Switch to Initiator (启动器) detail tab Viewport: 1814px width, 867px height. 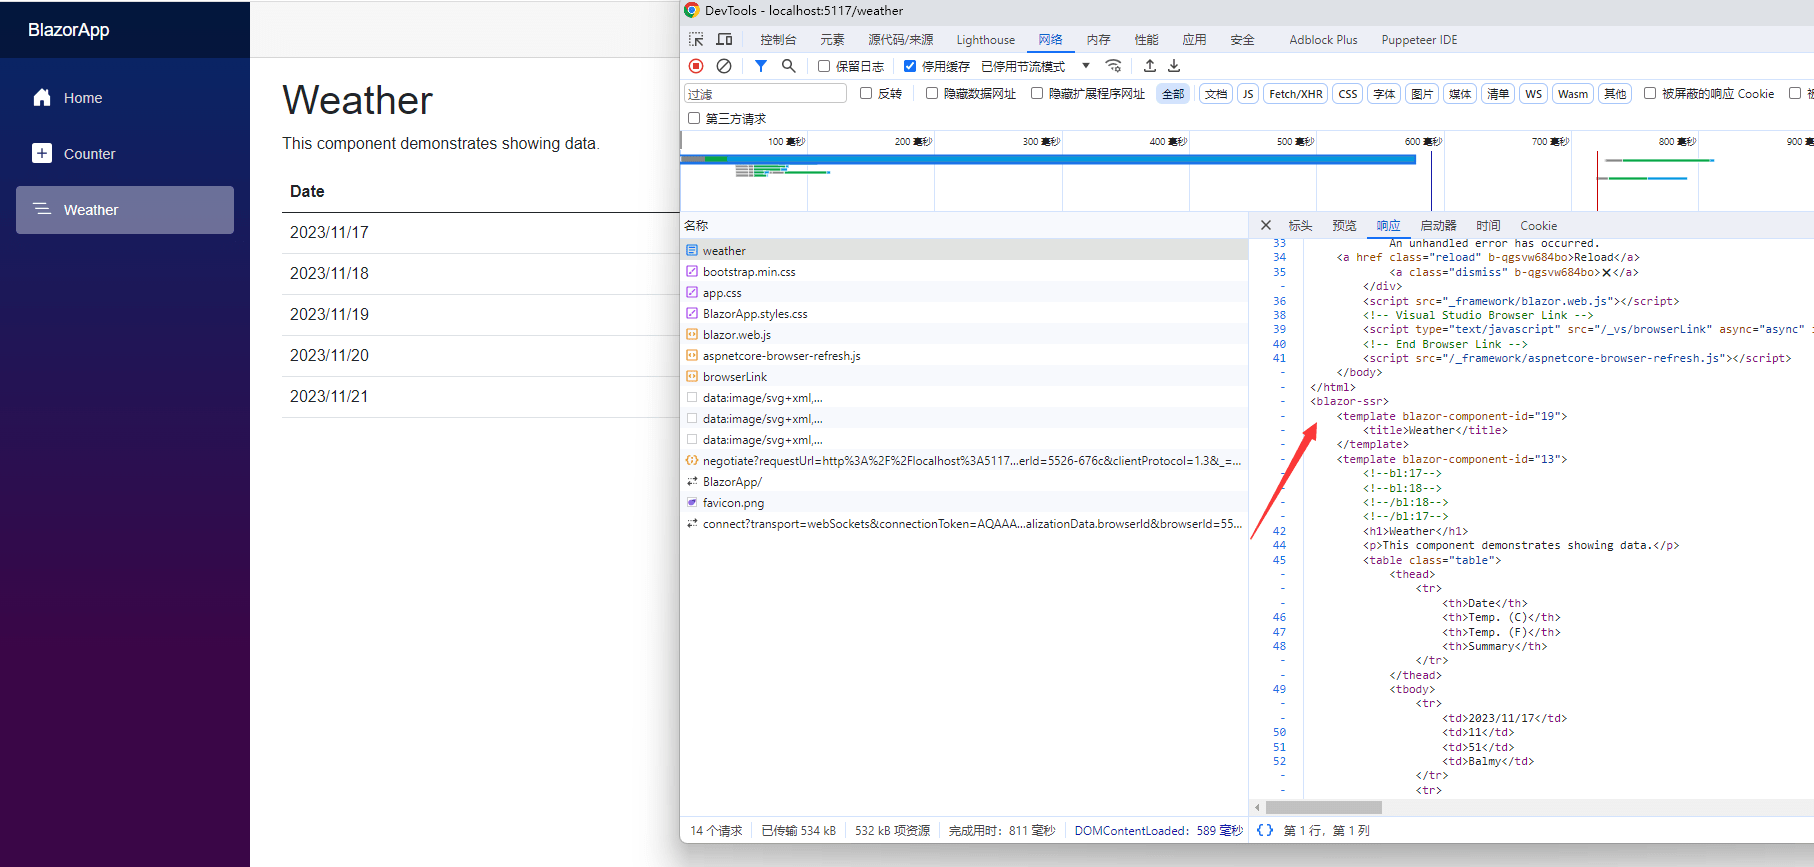pyautogui.click(x=1438, y=226)
